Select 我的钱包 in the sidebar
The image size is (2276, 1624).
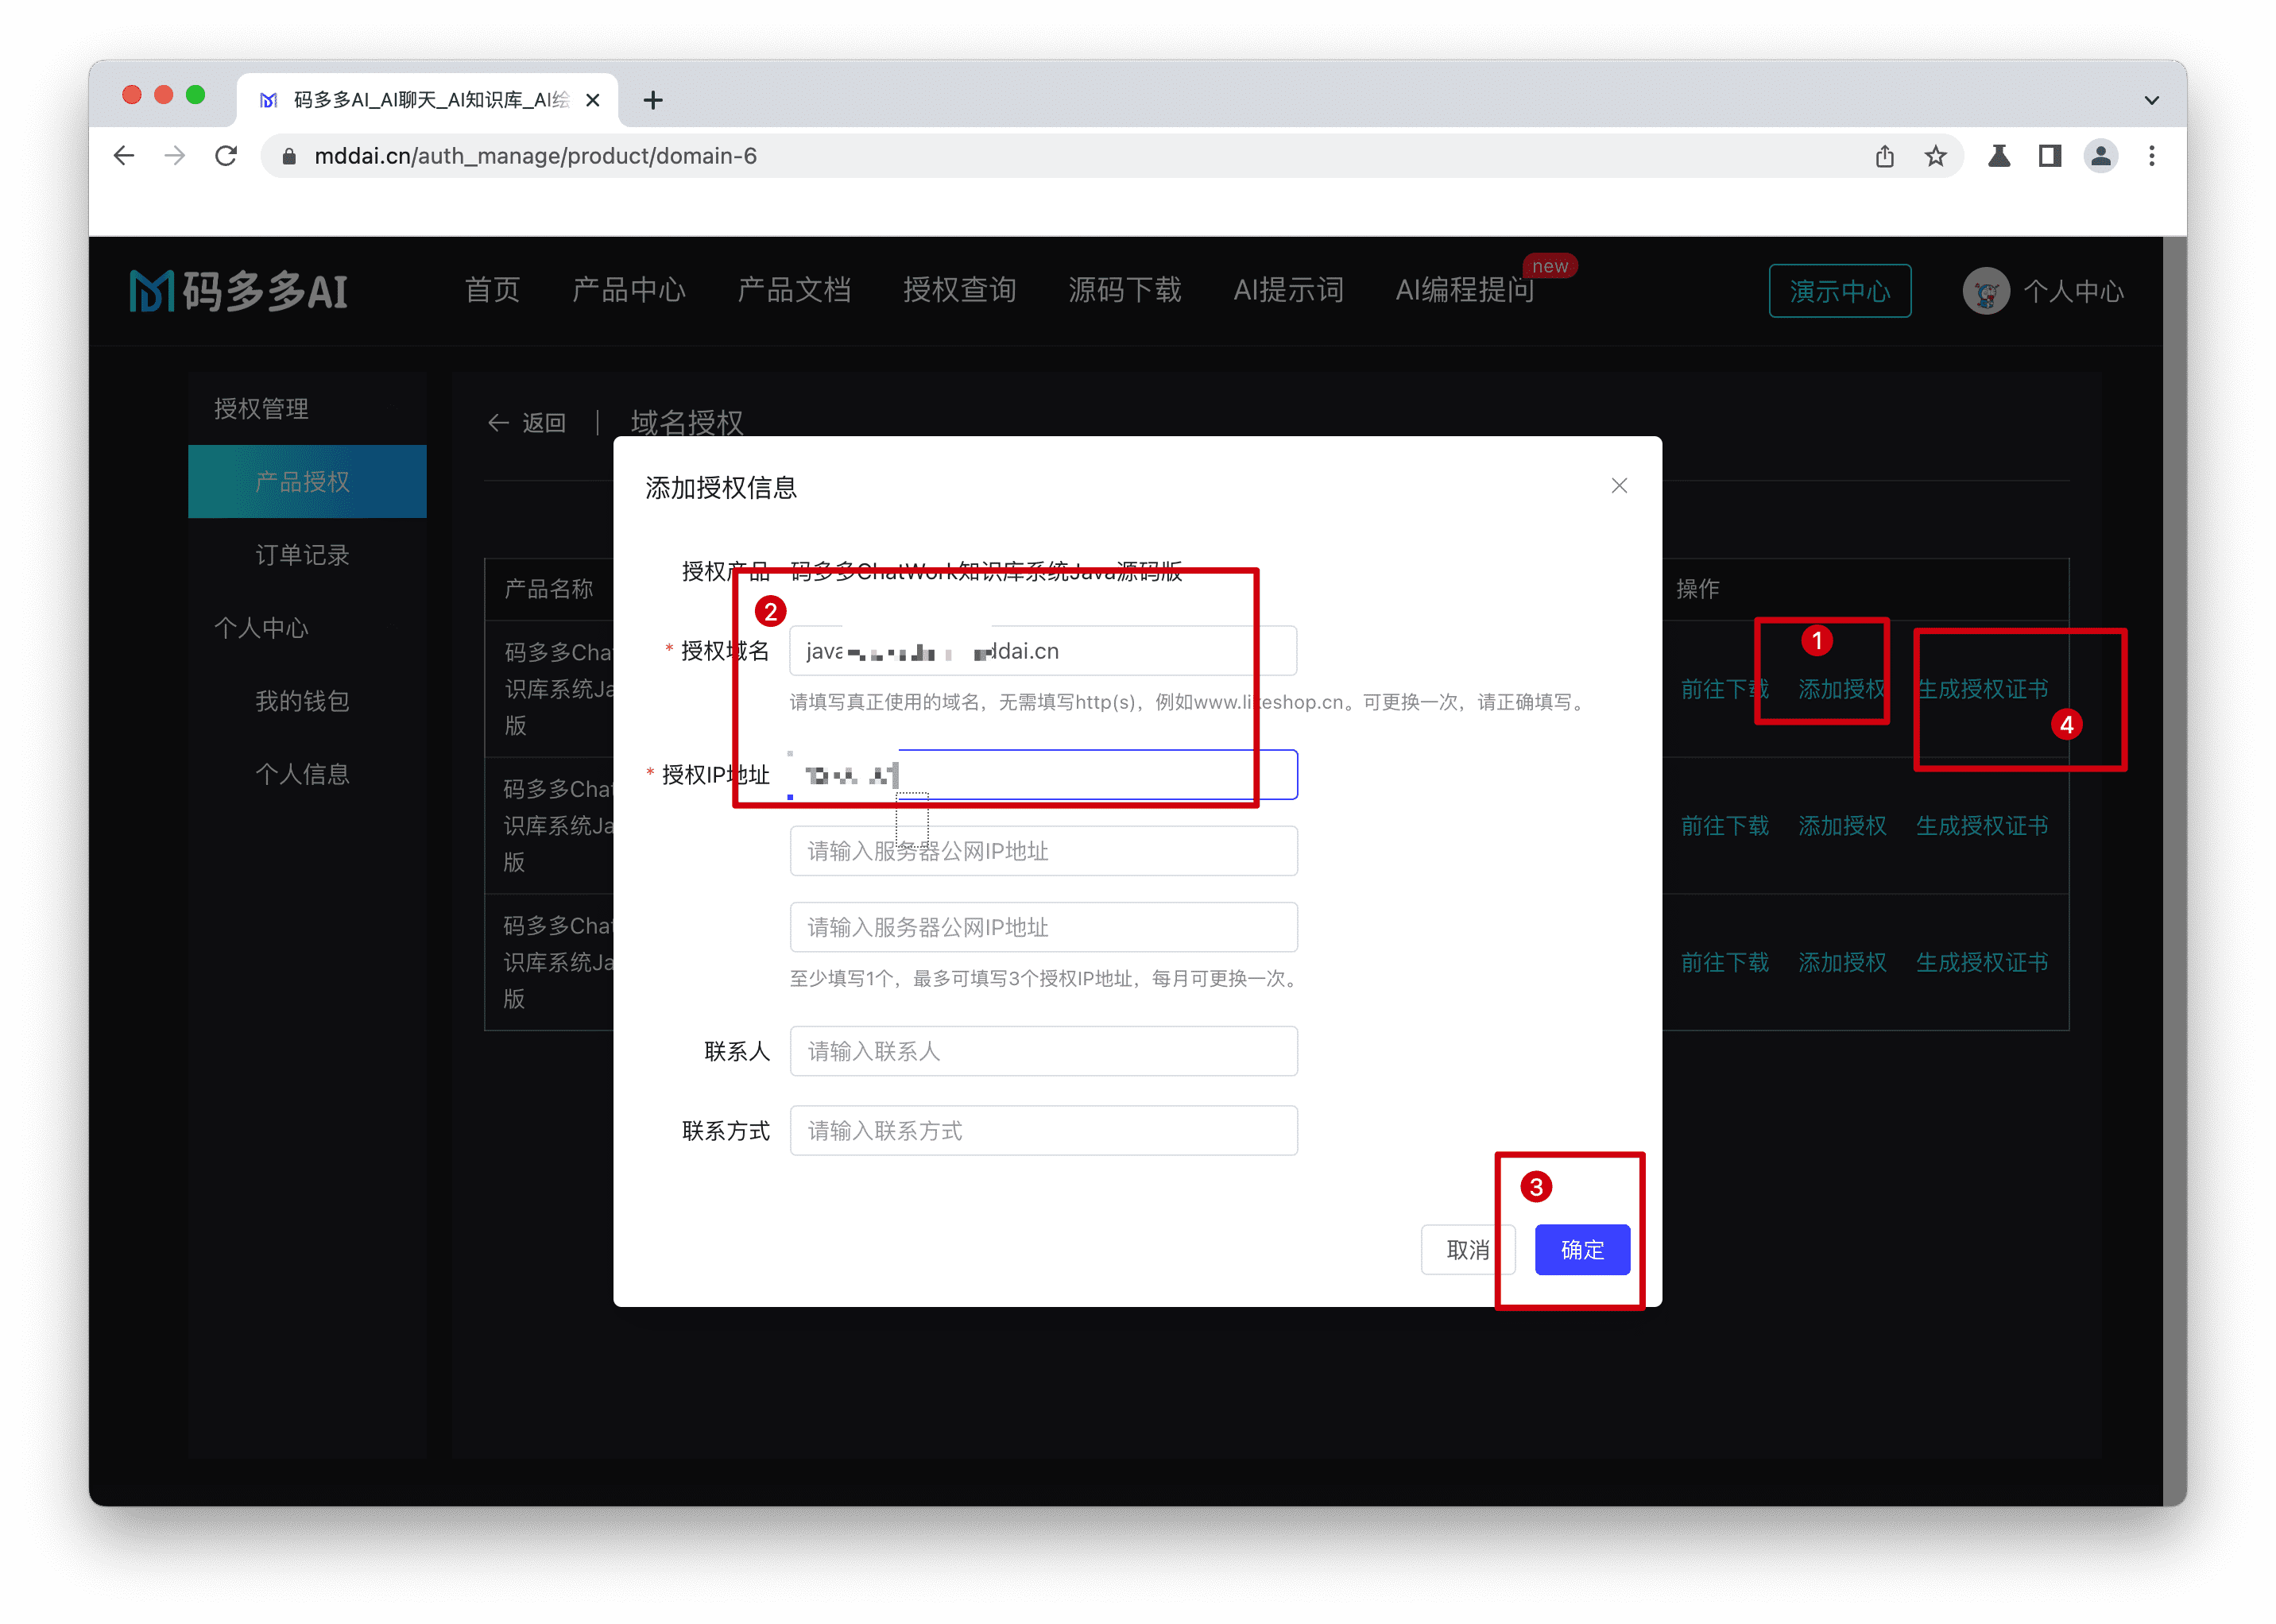point(302,701)
